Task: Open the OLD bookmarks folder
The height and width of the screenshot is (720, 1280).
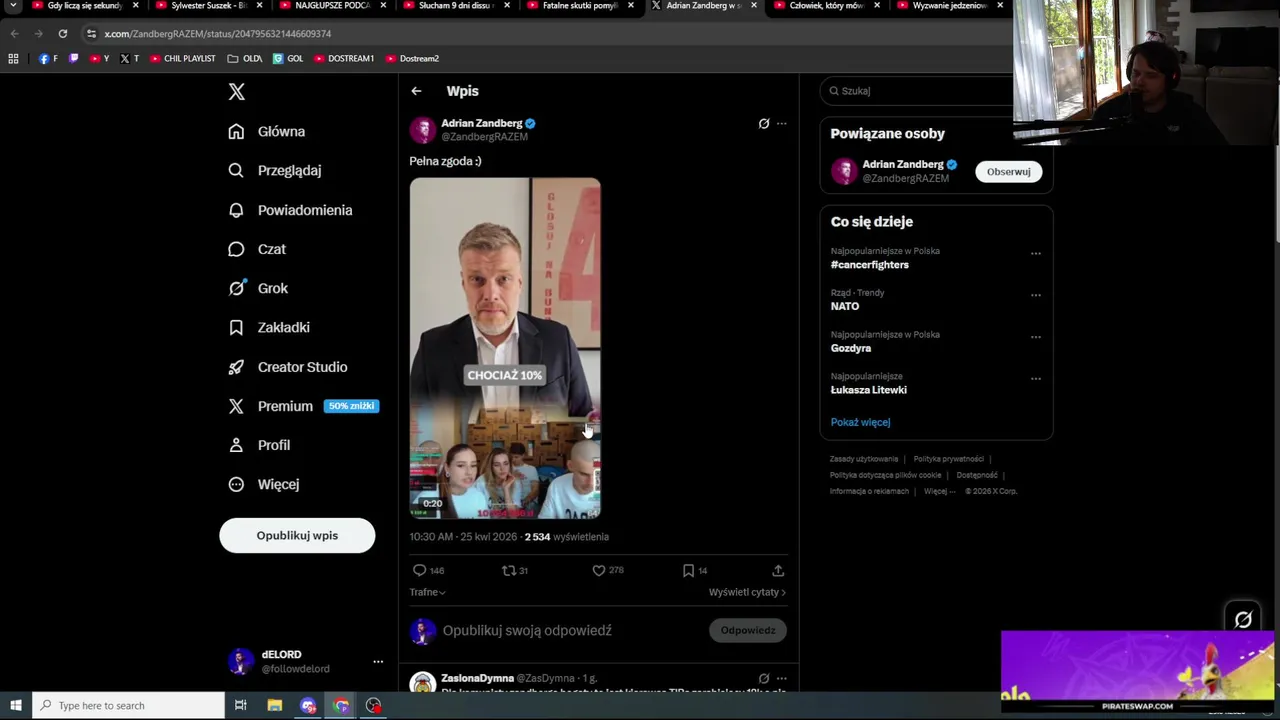Action: coord(245,58)
